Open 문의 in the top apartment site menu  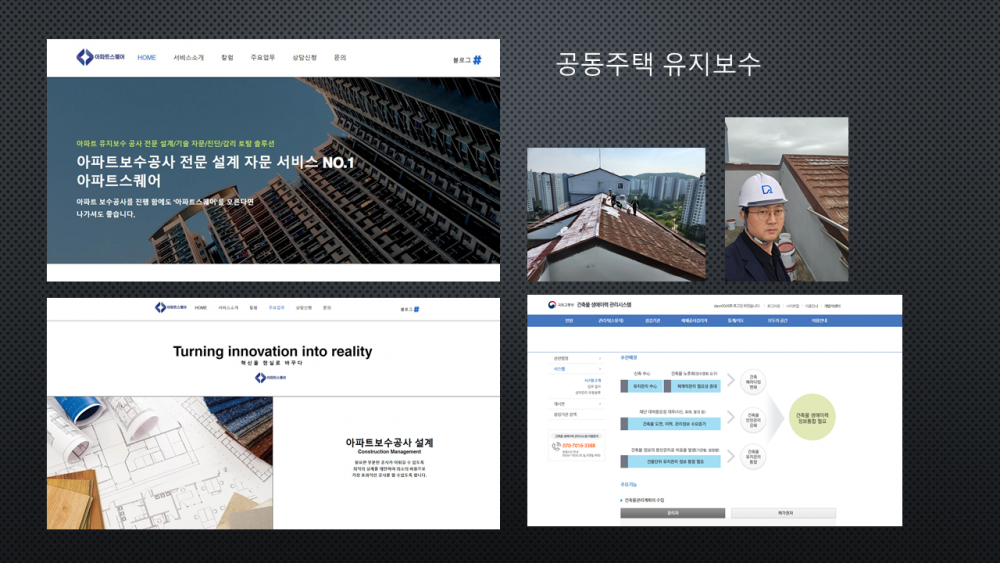pyautogui.click(x=340, y=57)
